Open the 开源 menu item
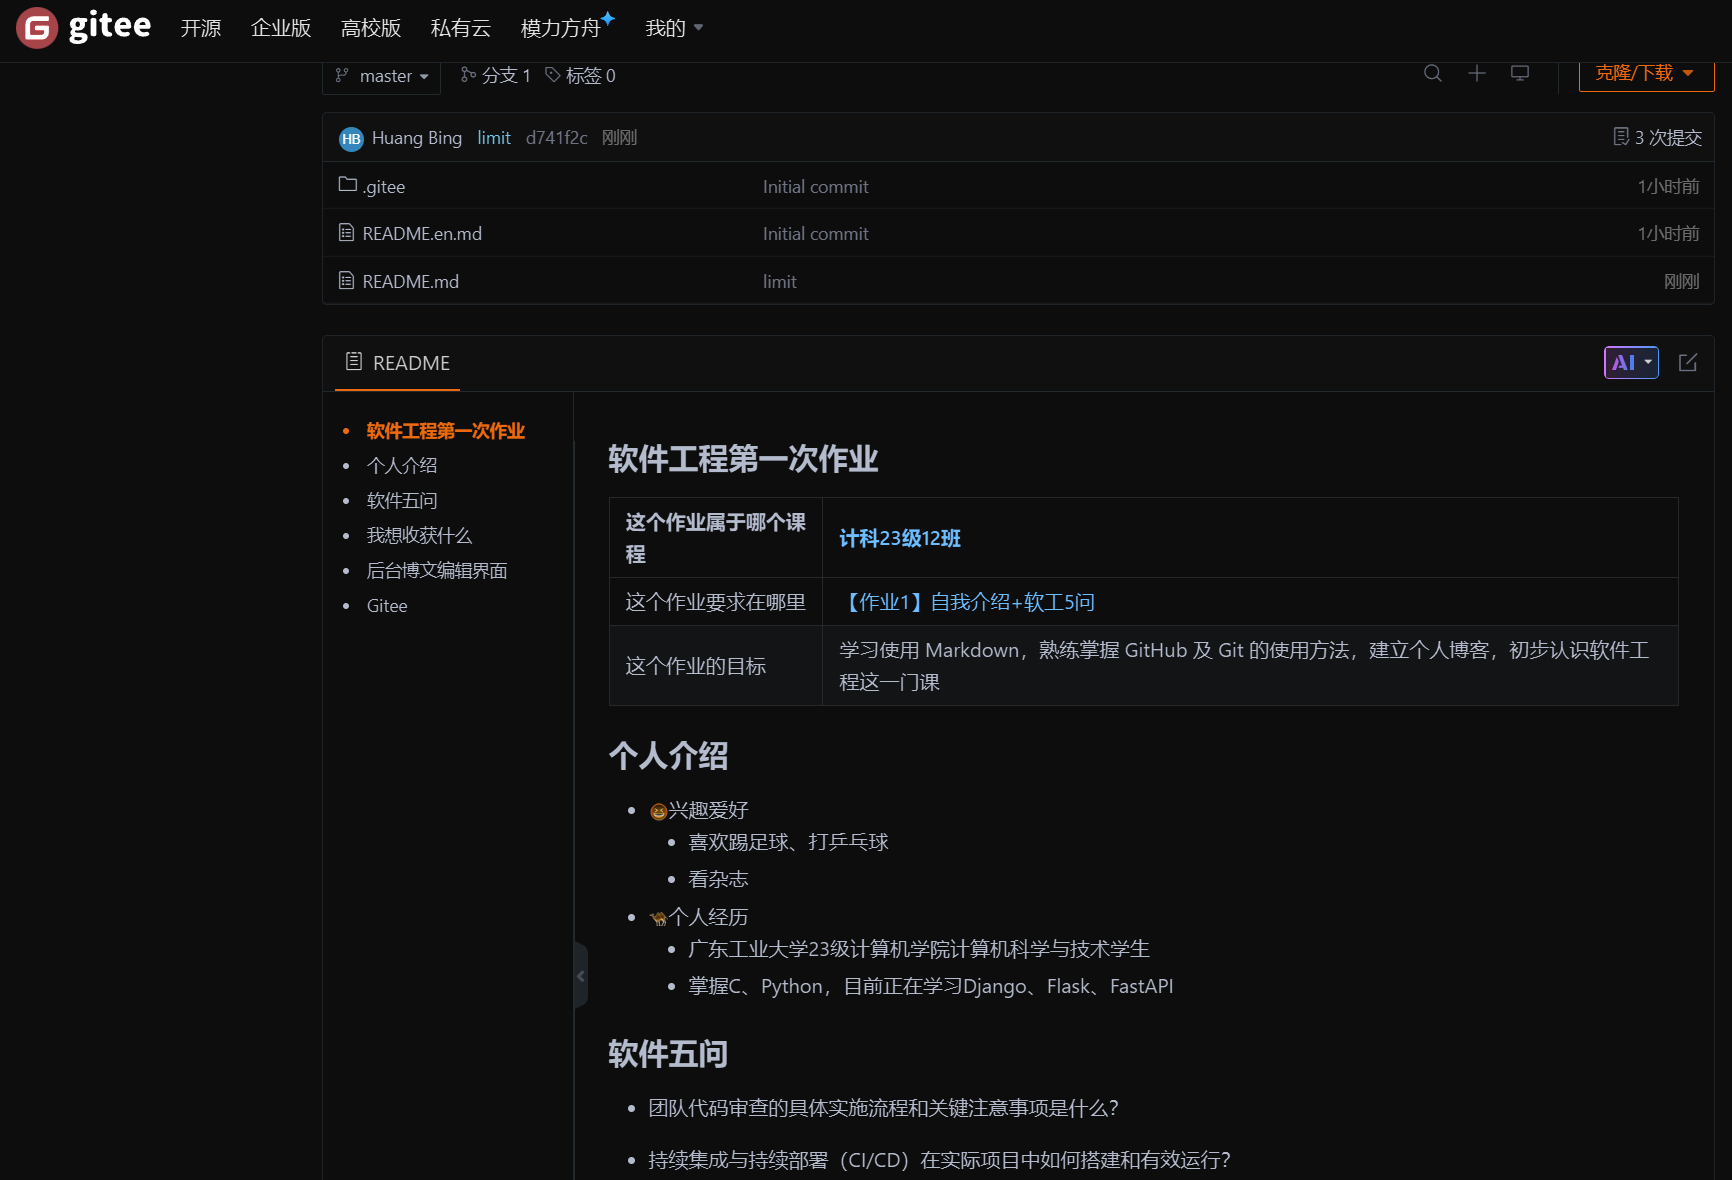Viewport: 1732px width, 1180px height. (200, 28)
